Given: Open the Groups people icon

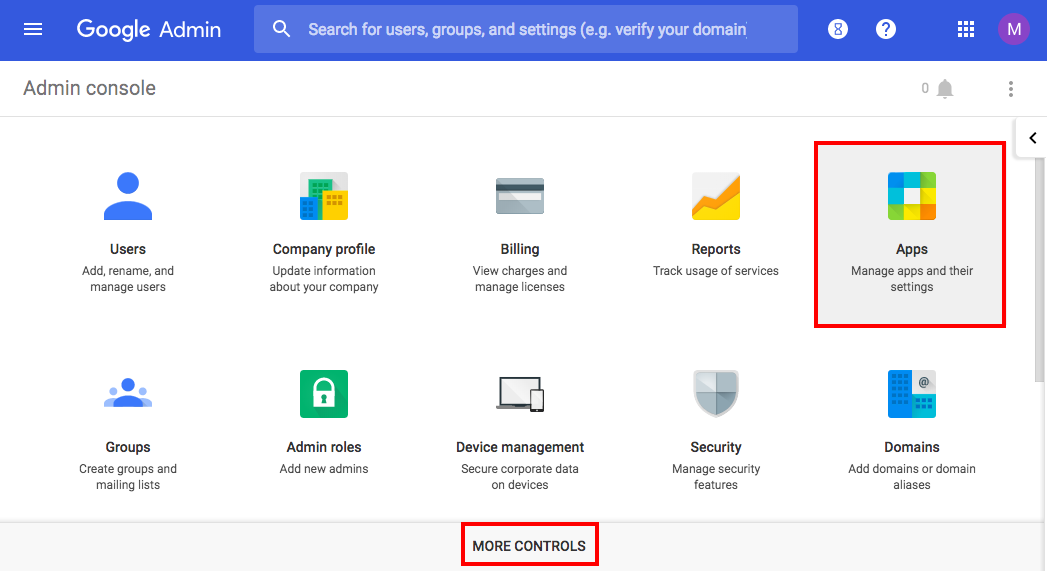Looking at the screenshot, I should 128,393.
